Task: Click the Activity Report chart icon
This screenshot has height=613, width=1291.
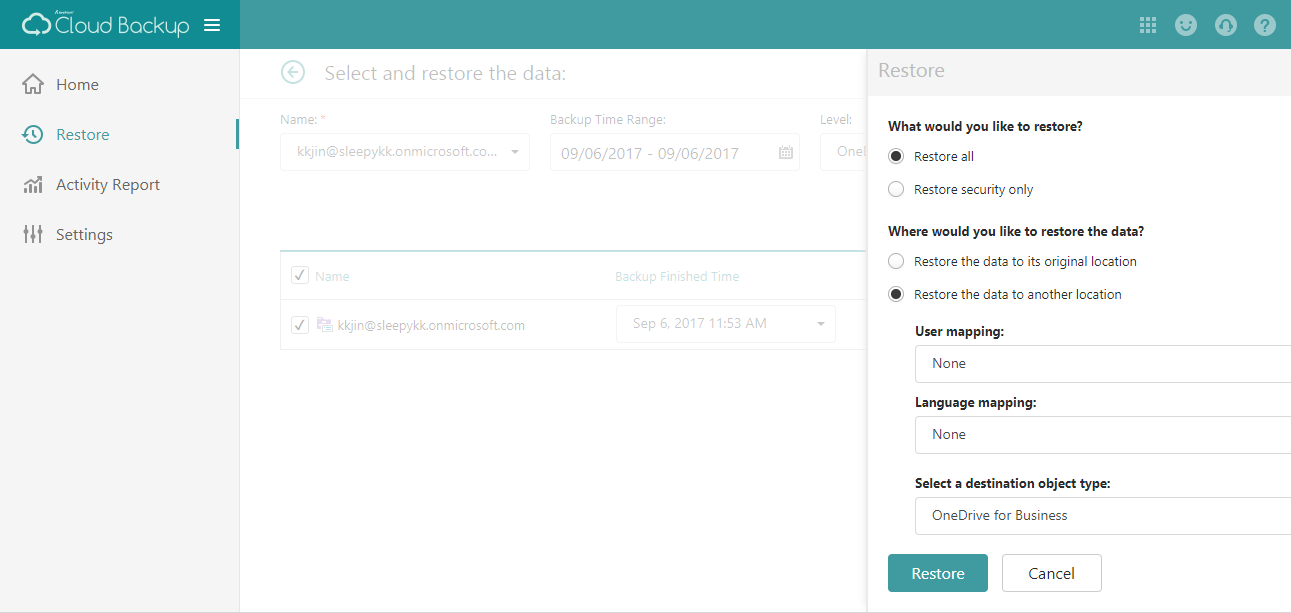Action: coord(33,185)
